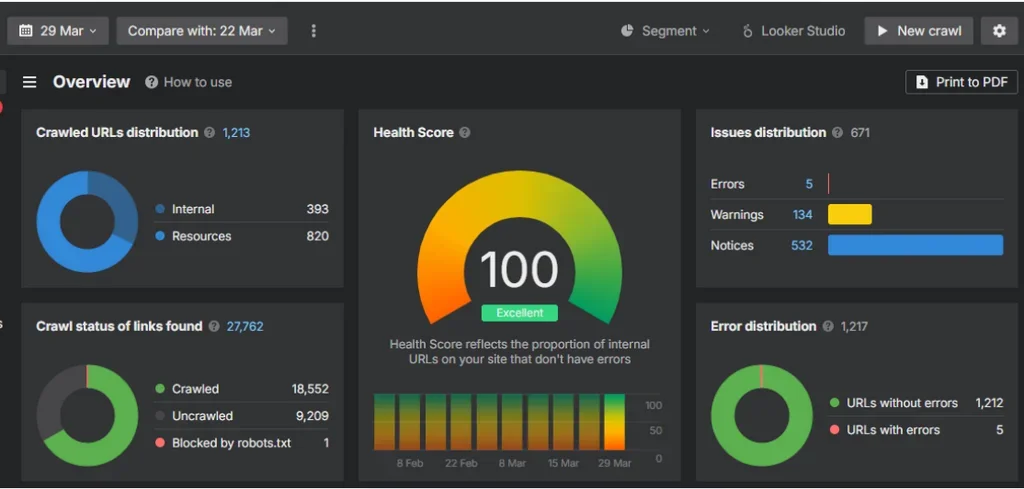This screenshot has height=489, width=1024.
Task: Open the 27,762 links found count
Action: [245, 326]
